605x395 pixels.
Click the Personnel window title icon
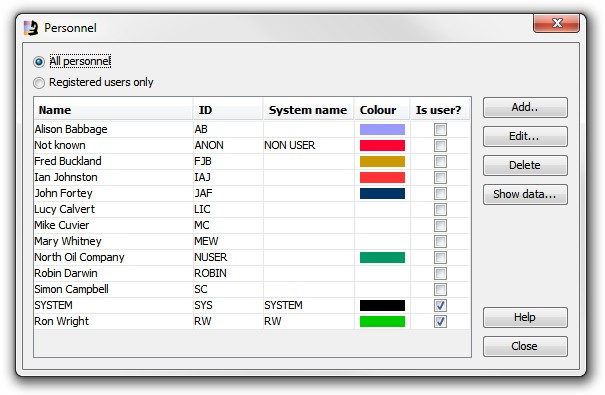pos(31,28)
